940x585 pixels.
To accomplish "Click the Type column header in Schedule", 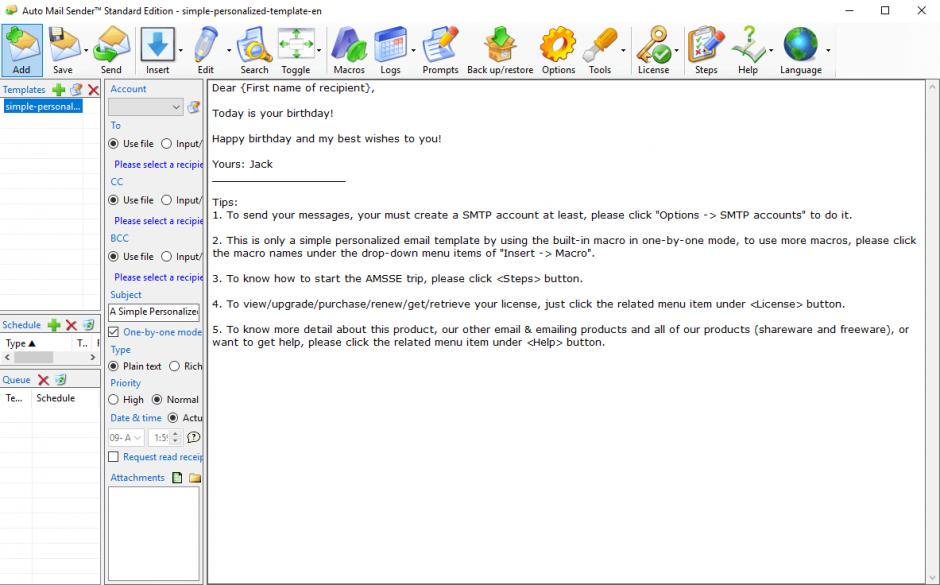I will point(22,343).
